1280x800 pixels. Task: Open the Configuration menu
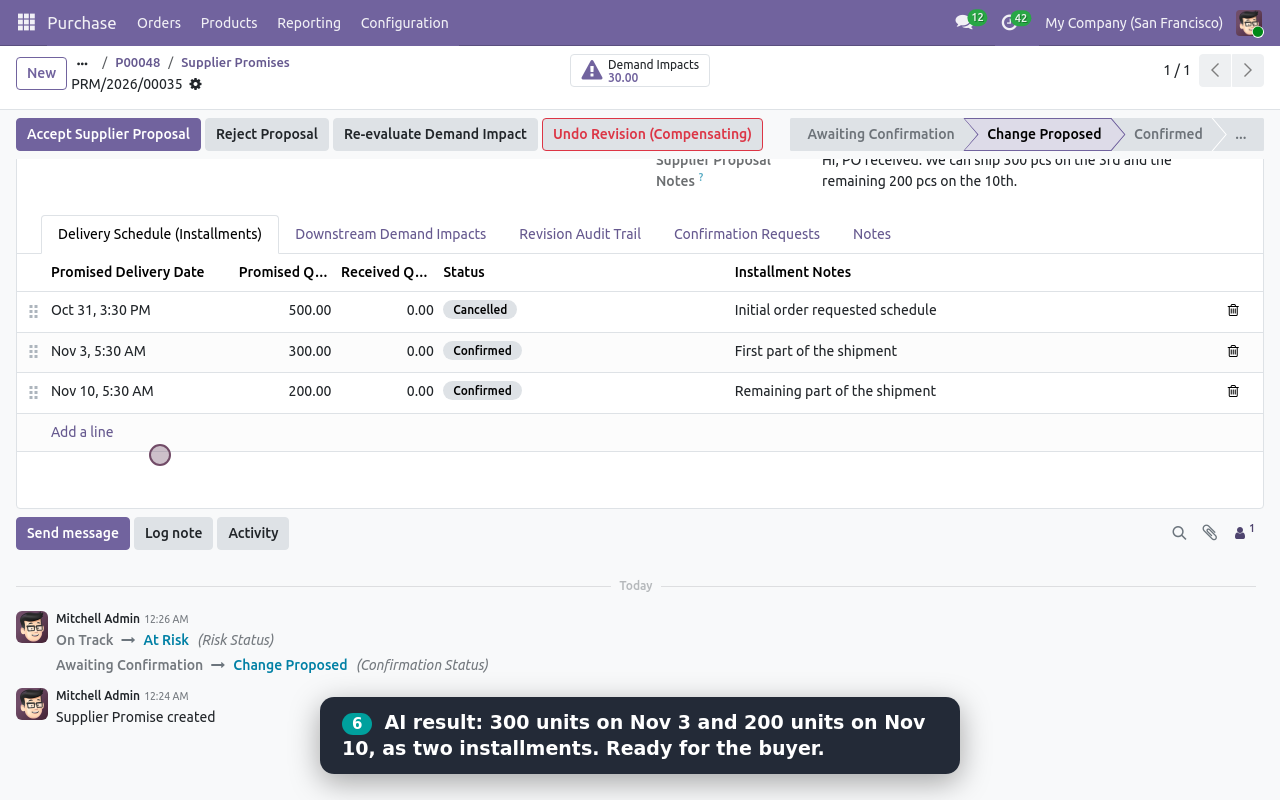tap(405, 23)
